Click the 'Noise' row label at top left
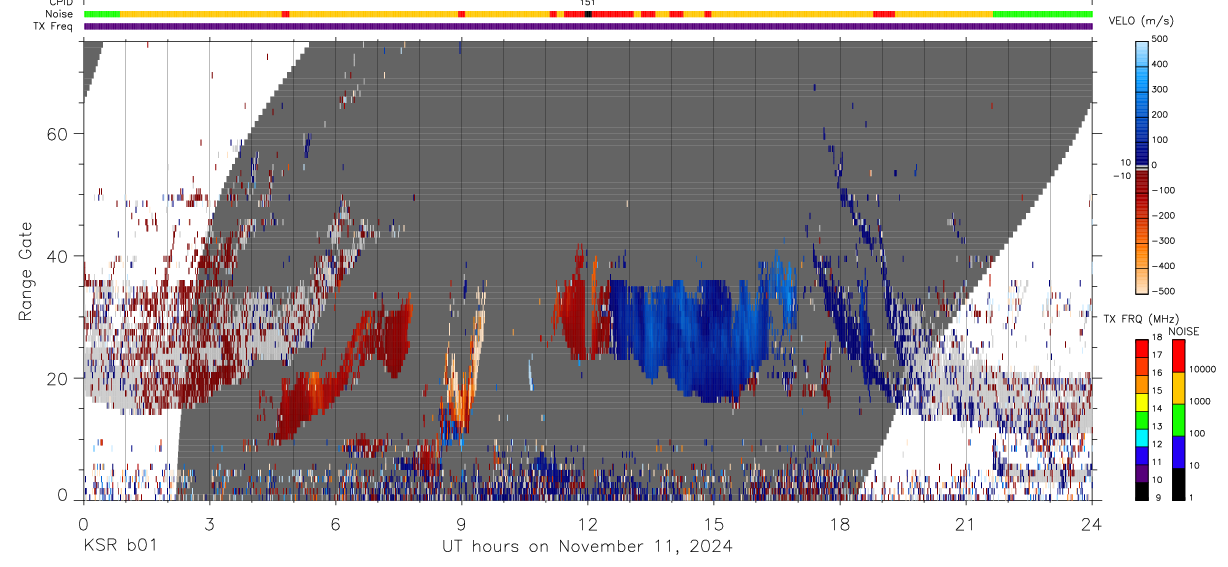 coord(60,14)
